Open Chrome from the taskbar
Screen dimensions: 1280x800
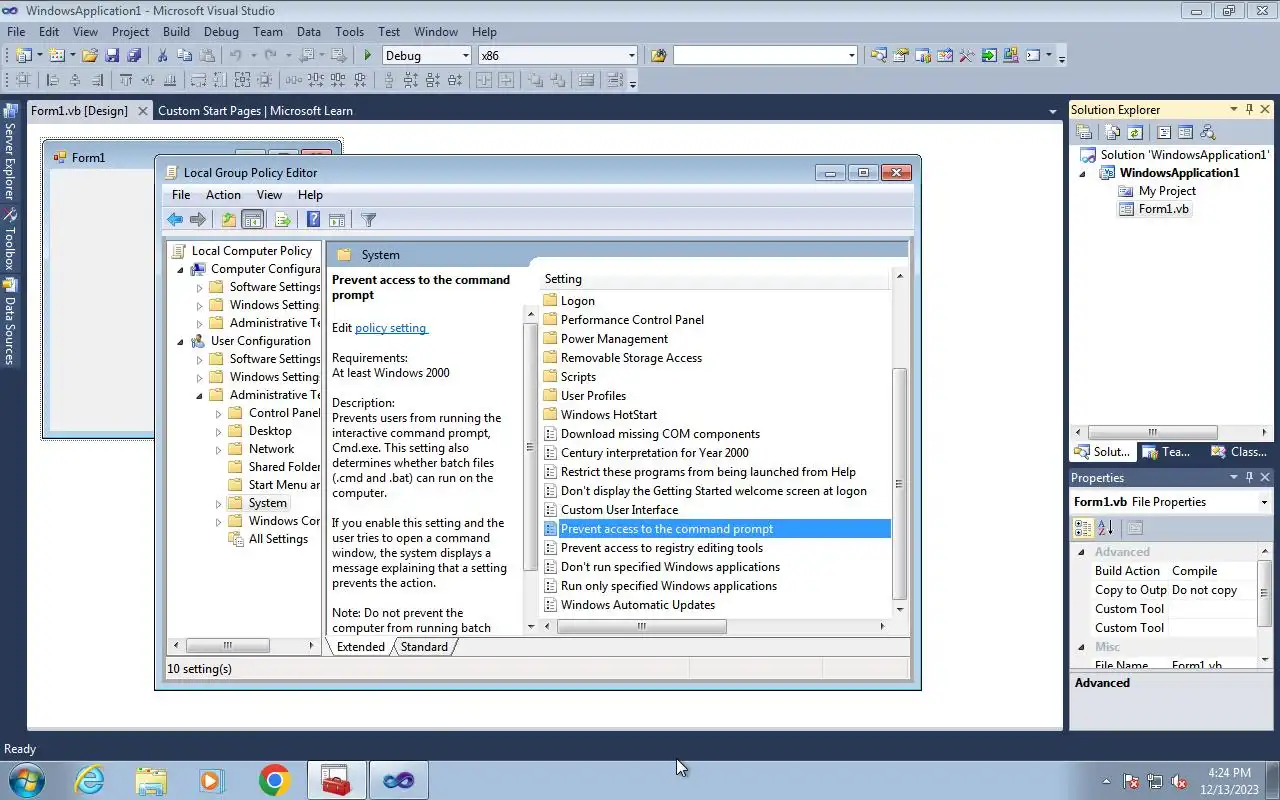point(274,780)
